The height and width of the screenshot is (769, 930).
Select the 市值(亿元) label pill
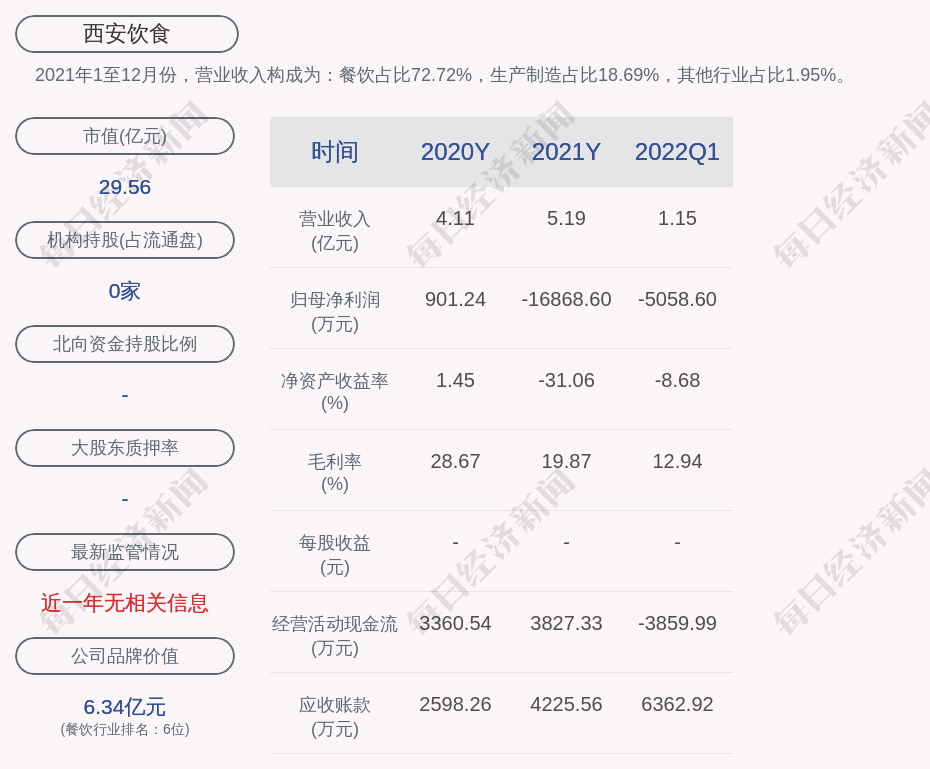(x=125, y=136)
